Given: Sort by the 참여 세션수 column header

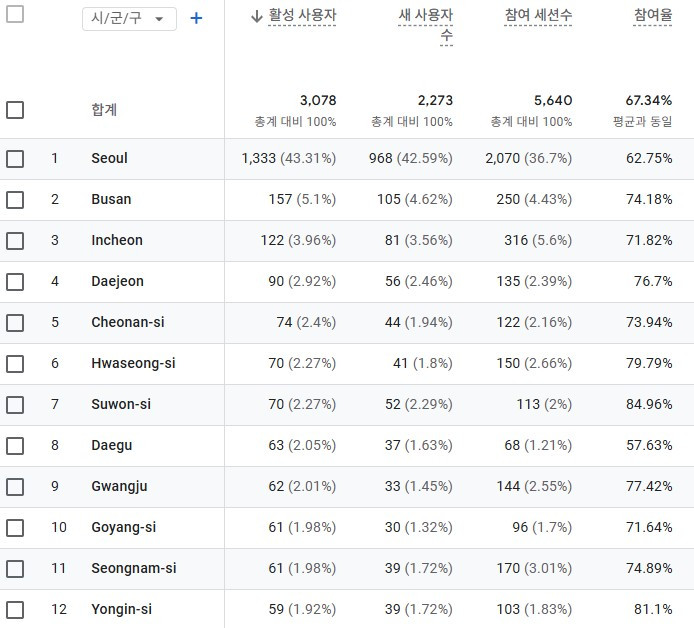Looking at the screenshot, I should click(538, 15).
